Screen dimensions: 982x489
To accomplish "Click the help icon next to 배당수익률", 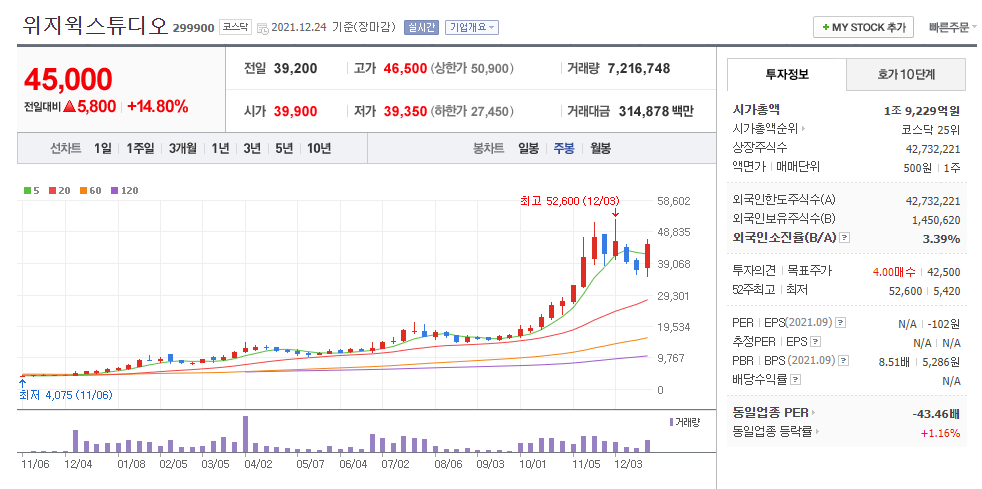I will [795, 379].
